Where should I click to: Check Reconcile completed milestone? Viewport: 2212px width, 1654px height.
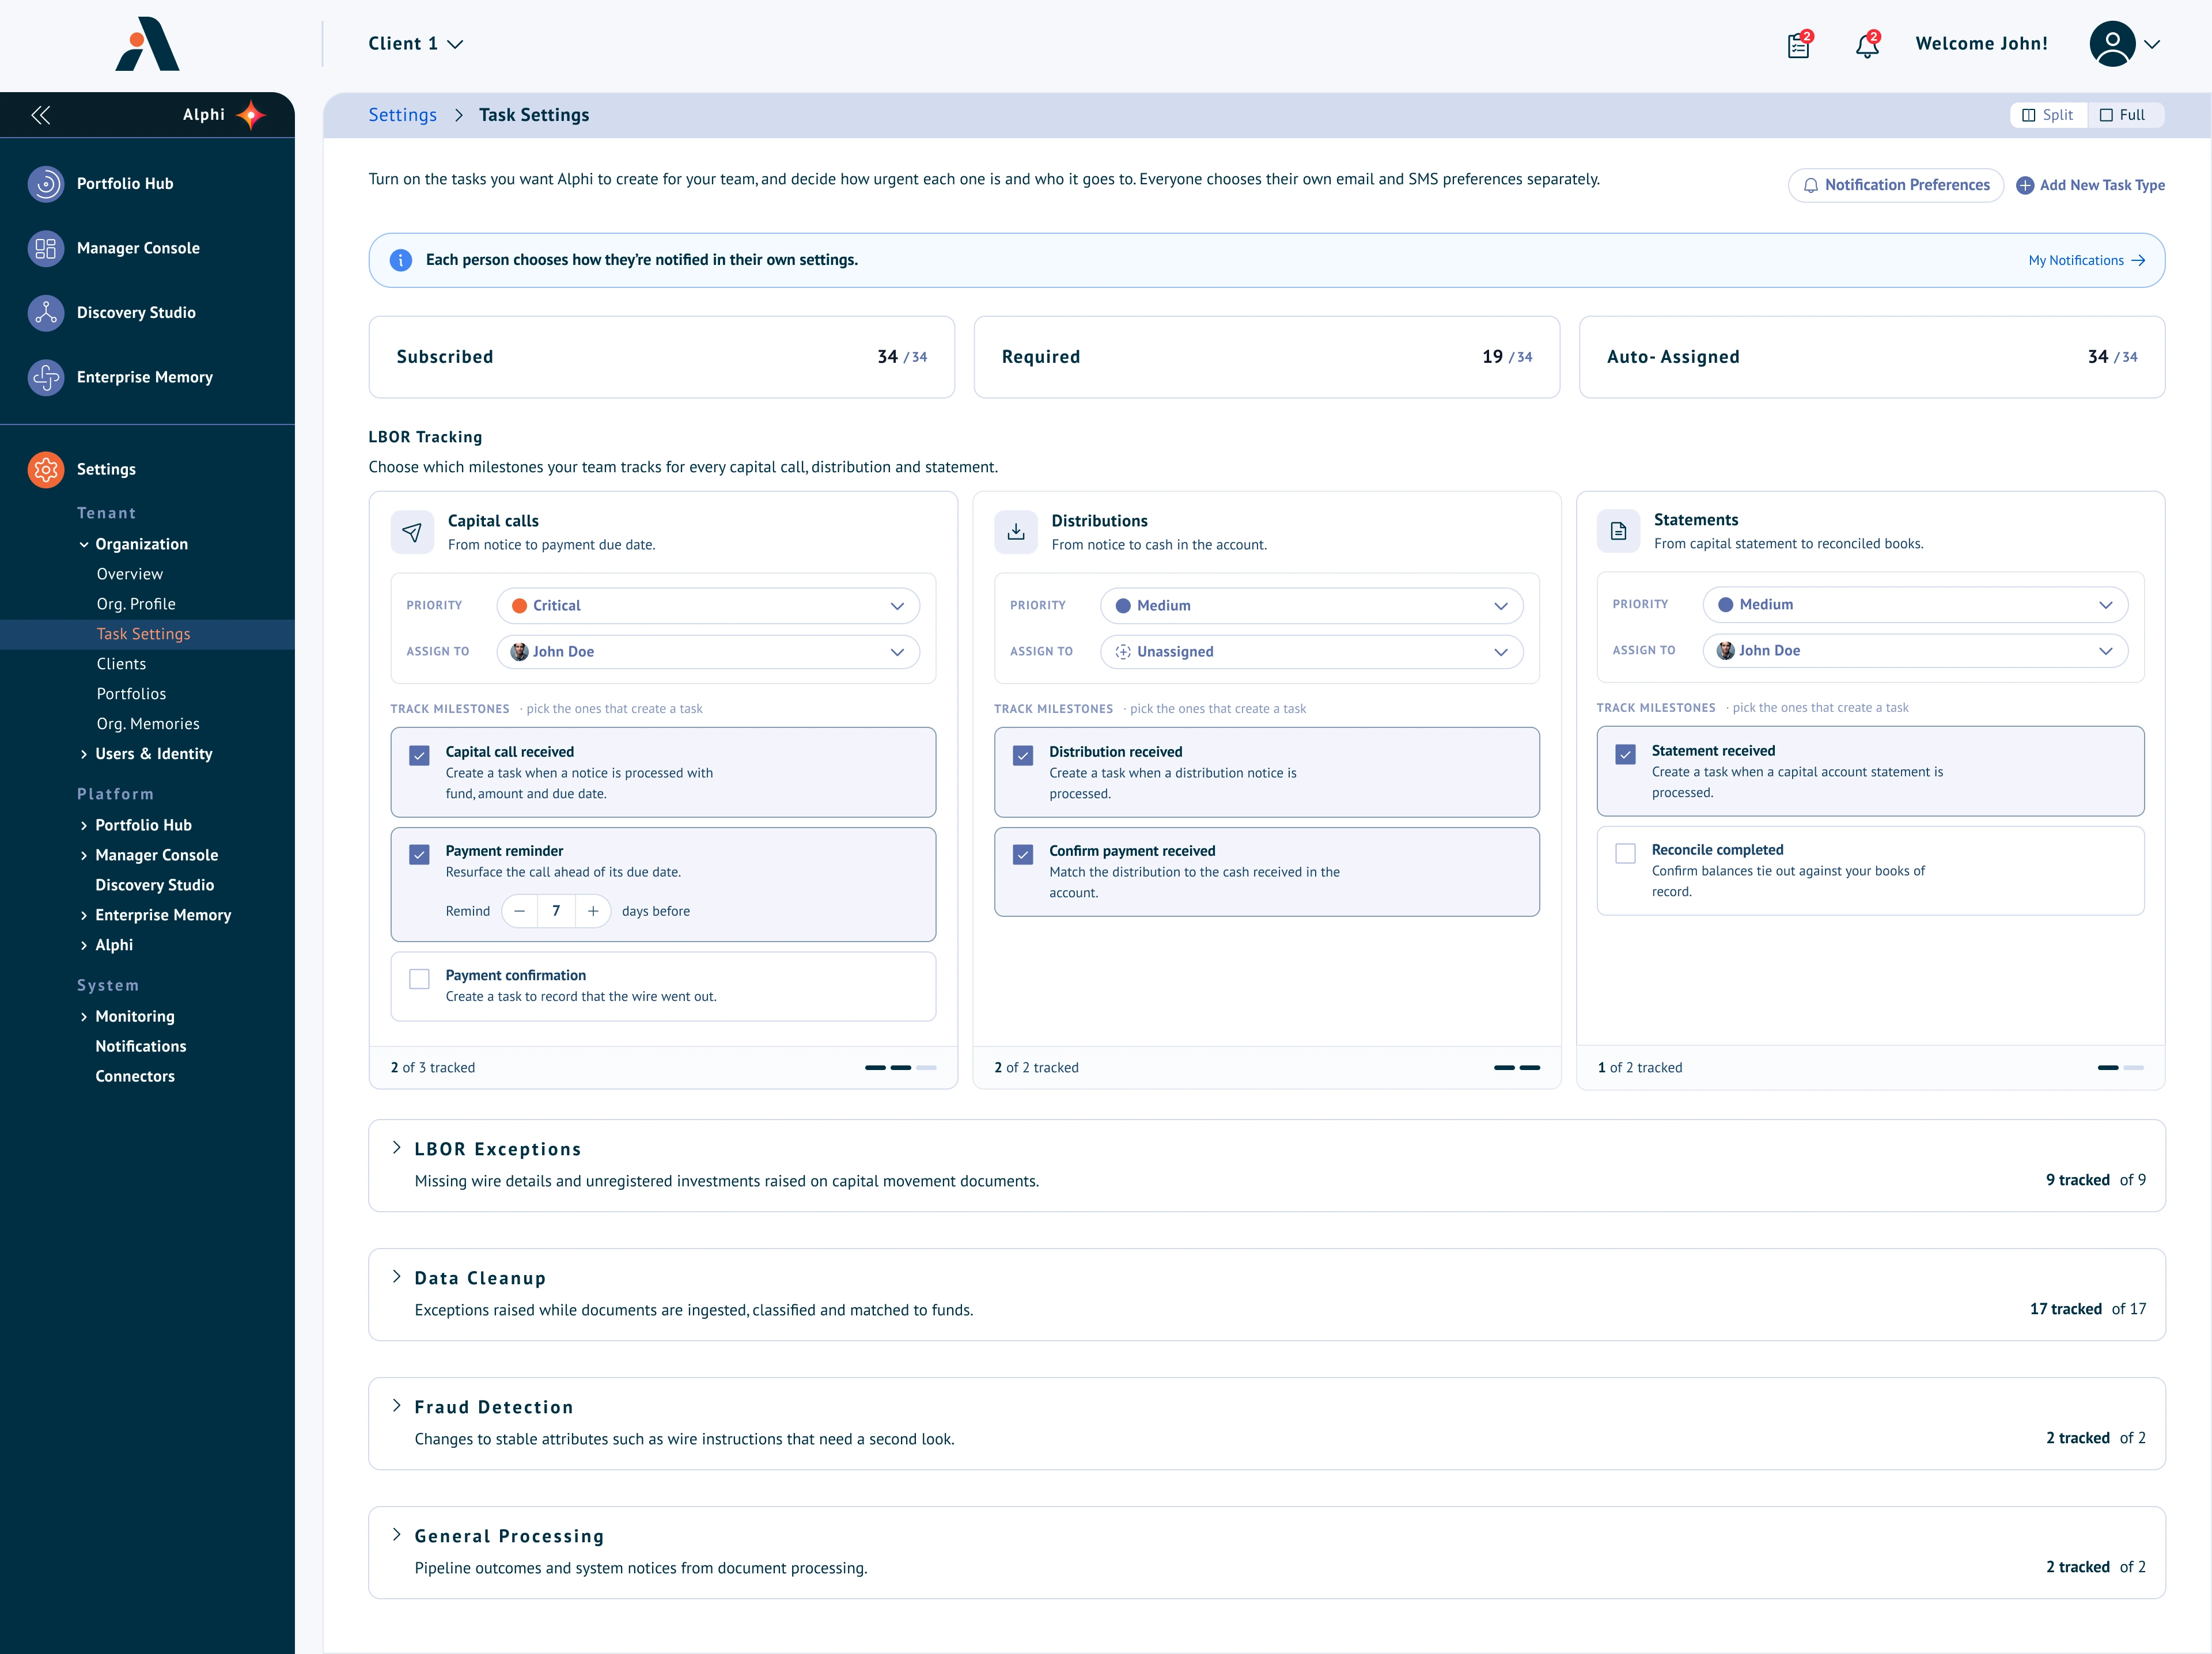[1625, 854]
